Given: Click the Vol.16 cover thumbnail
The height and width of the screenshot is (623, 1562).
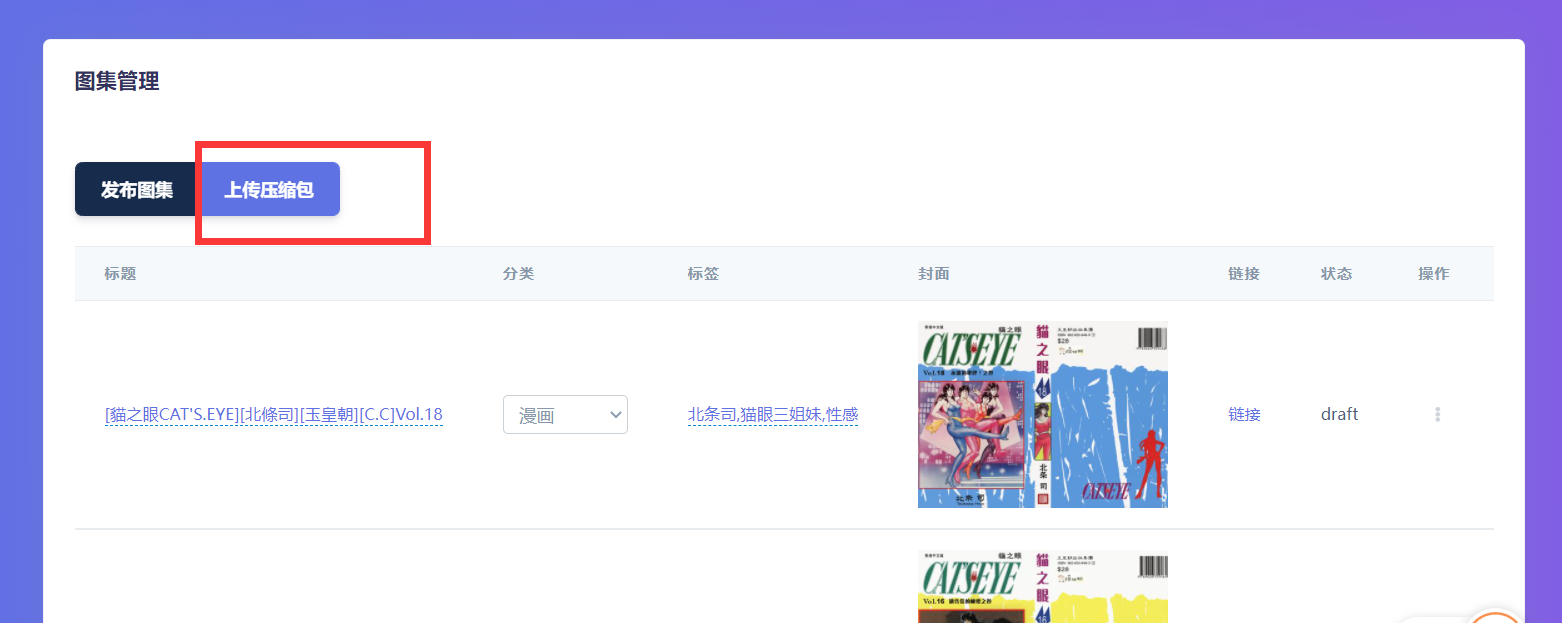Looking at the screenshot, I should pos(1043,586).
